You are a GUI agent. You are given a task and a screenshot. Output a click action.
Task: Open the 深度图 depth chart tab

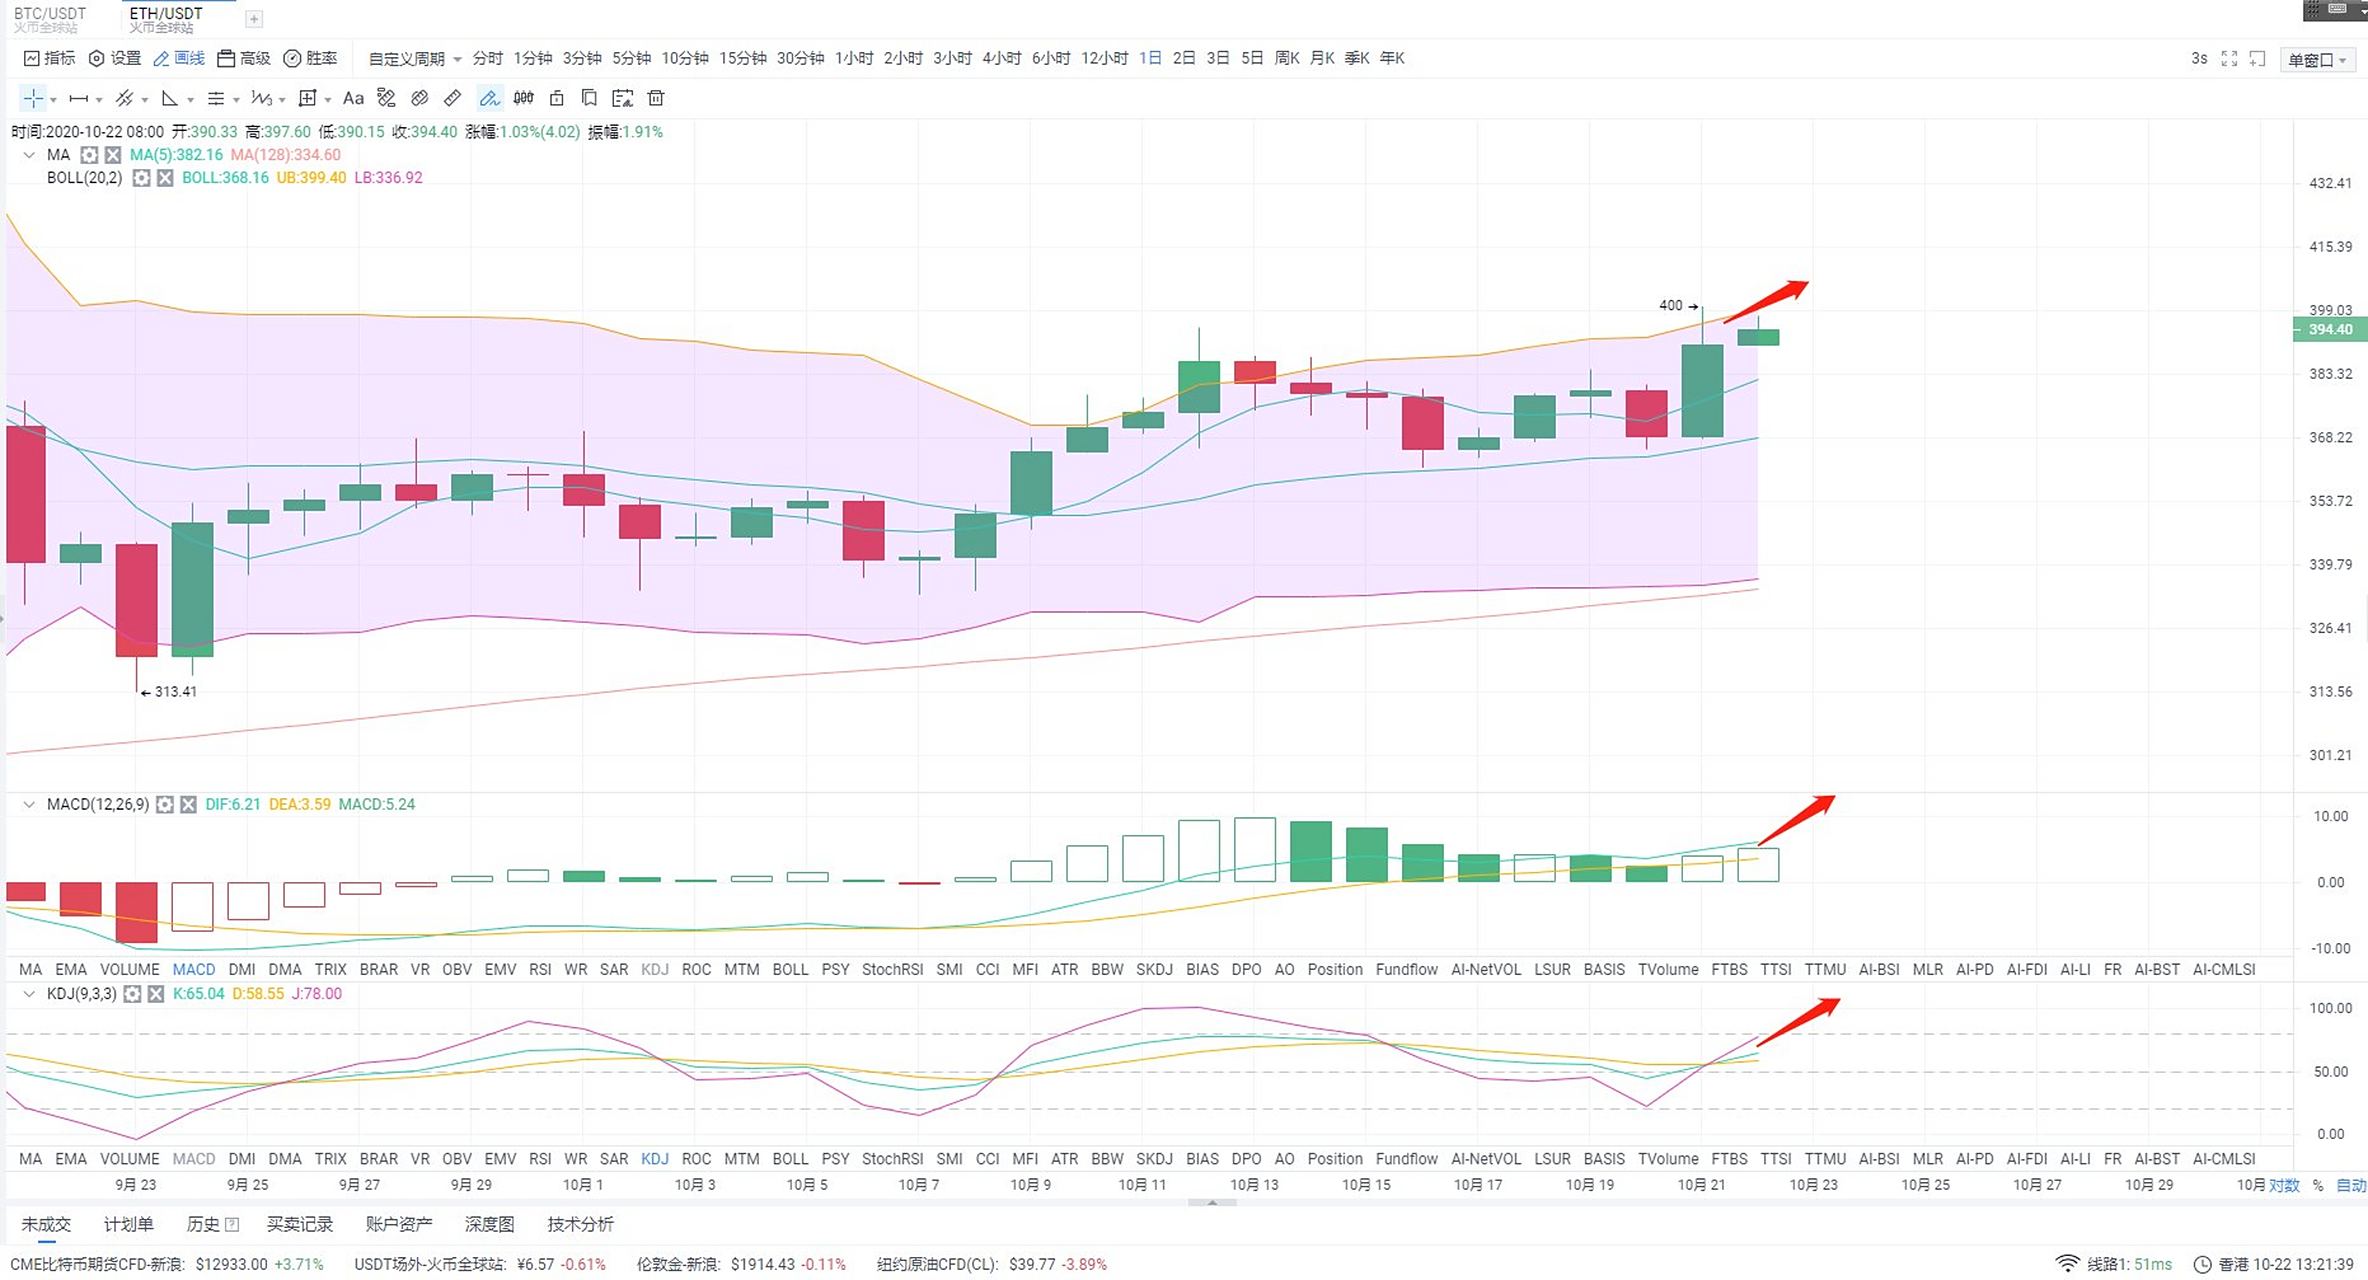489,1224
